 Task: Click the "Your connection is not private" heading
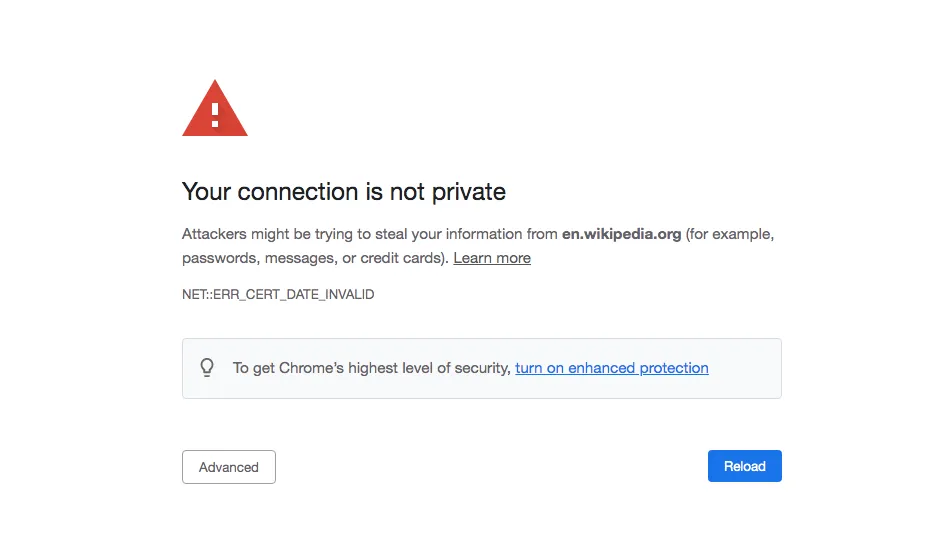pyautogui.click(x=343, y=192)
